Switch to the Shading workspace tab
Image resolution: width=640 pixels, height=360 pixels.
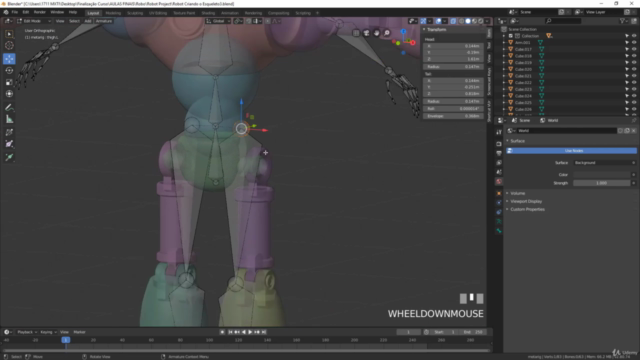click(208, 13)
